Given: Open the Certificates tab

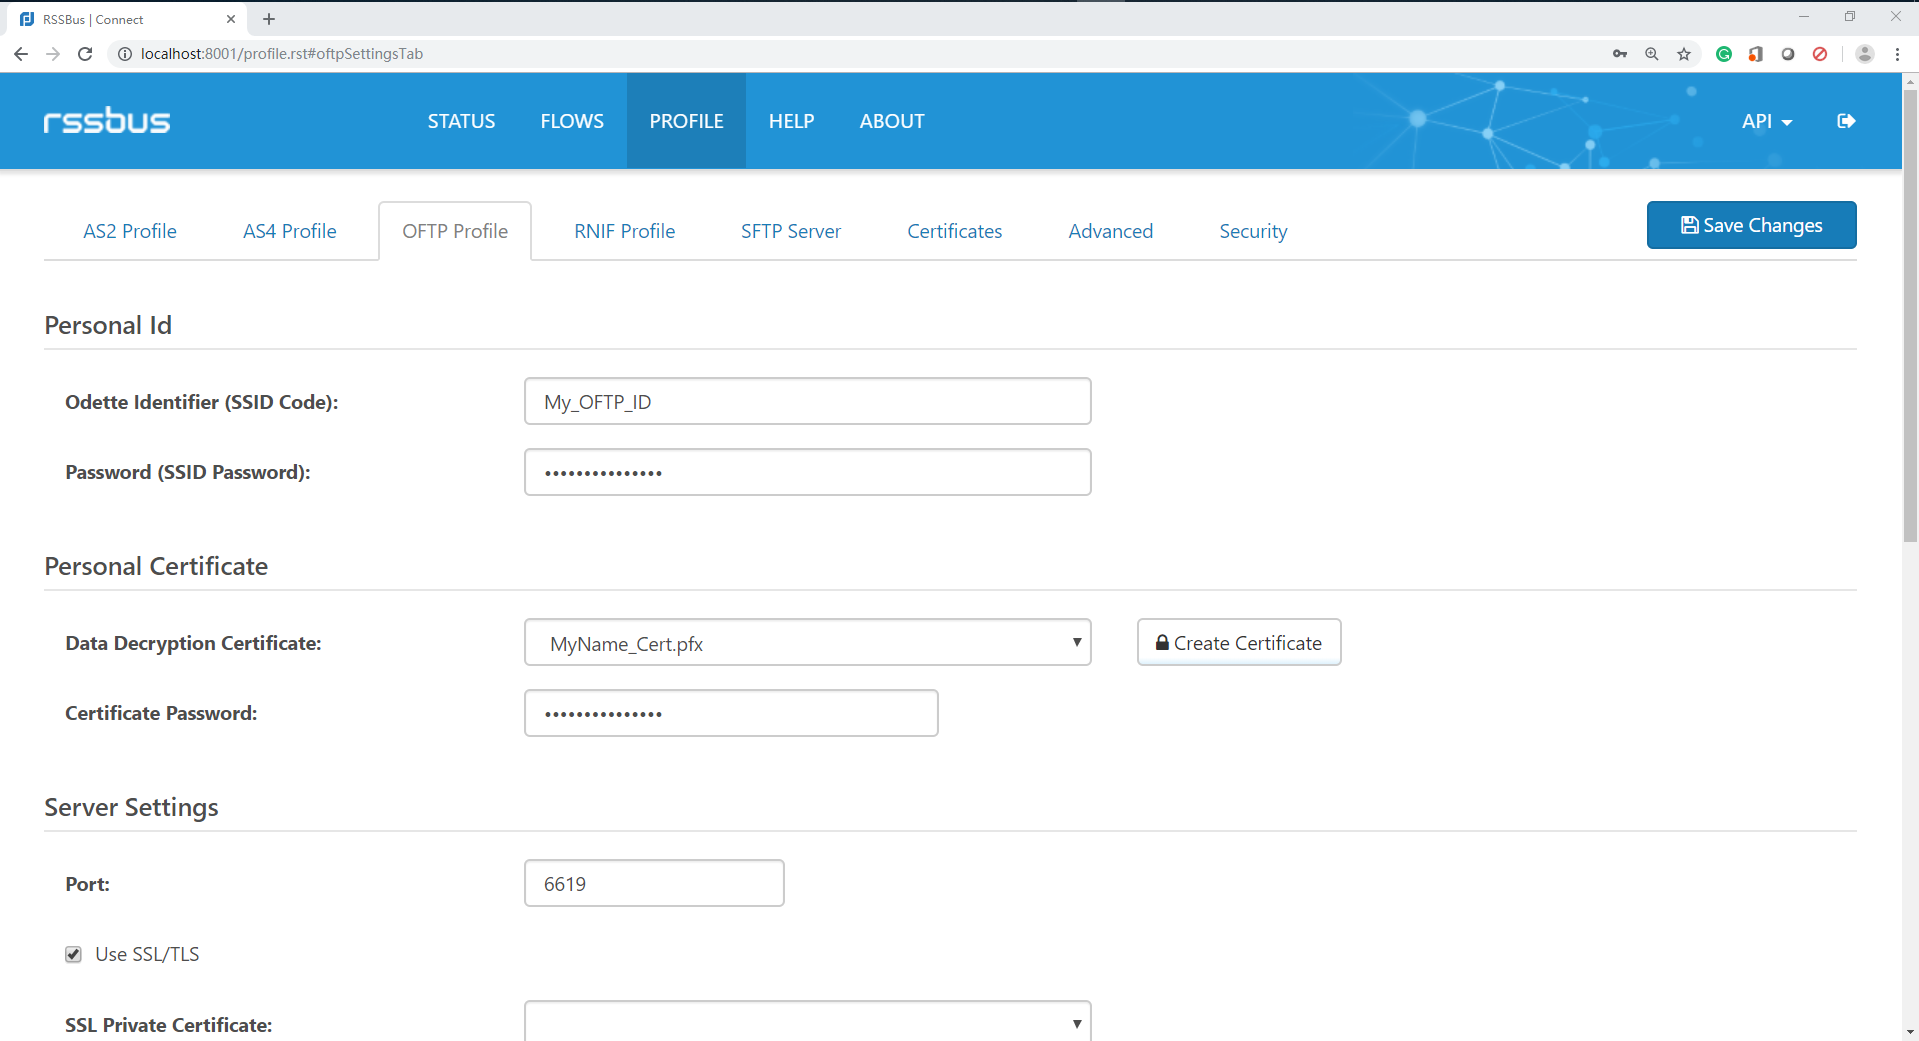Looking at the screenshot, I should [x=954, y=231].
